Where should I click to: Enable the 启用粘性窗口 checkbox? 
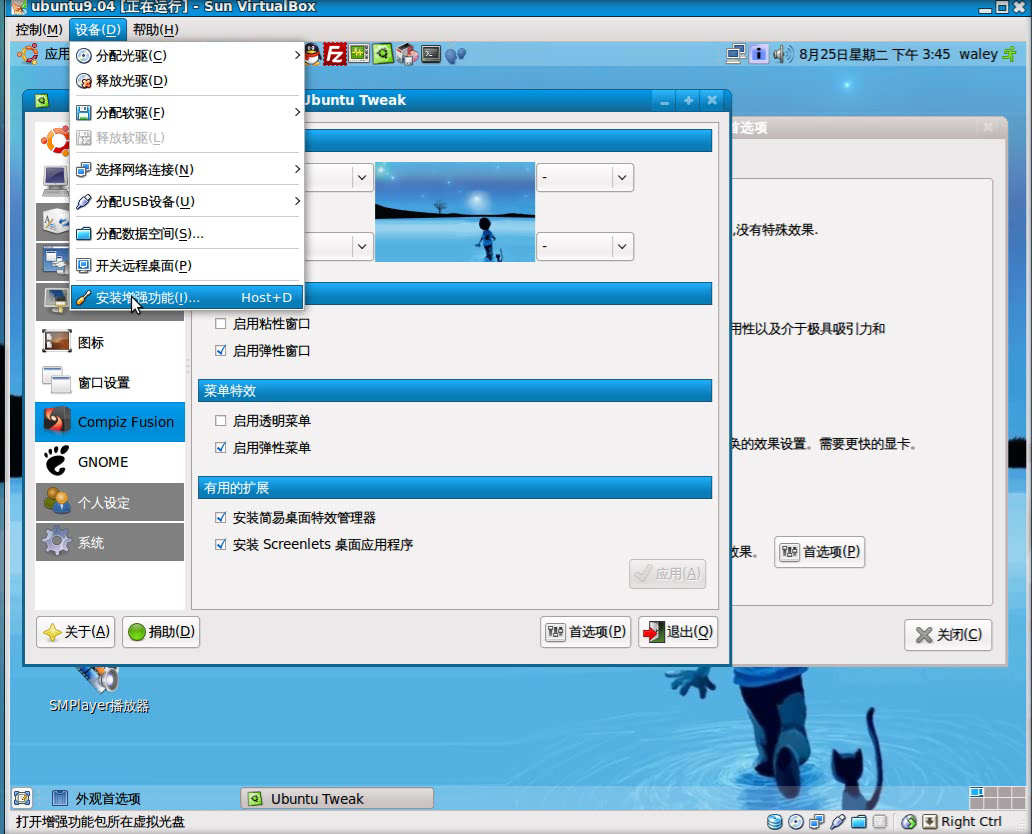[x=220, y=324]
